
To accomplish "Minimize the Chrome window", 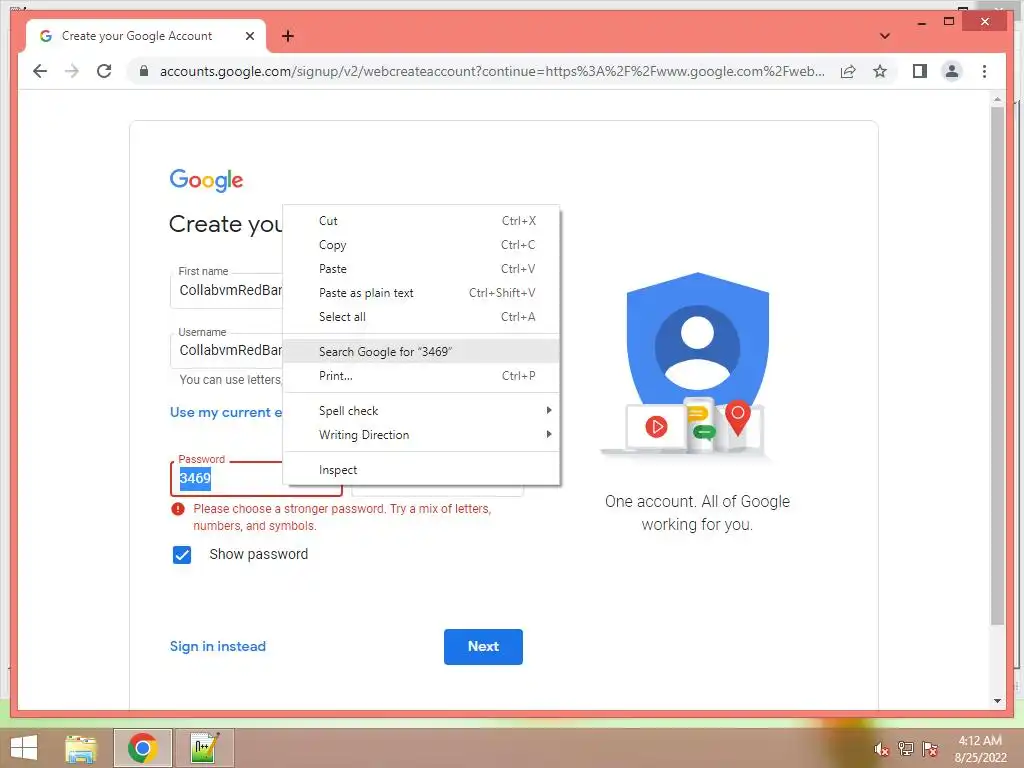I will point(921,22).
